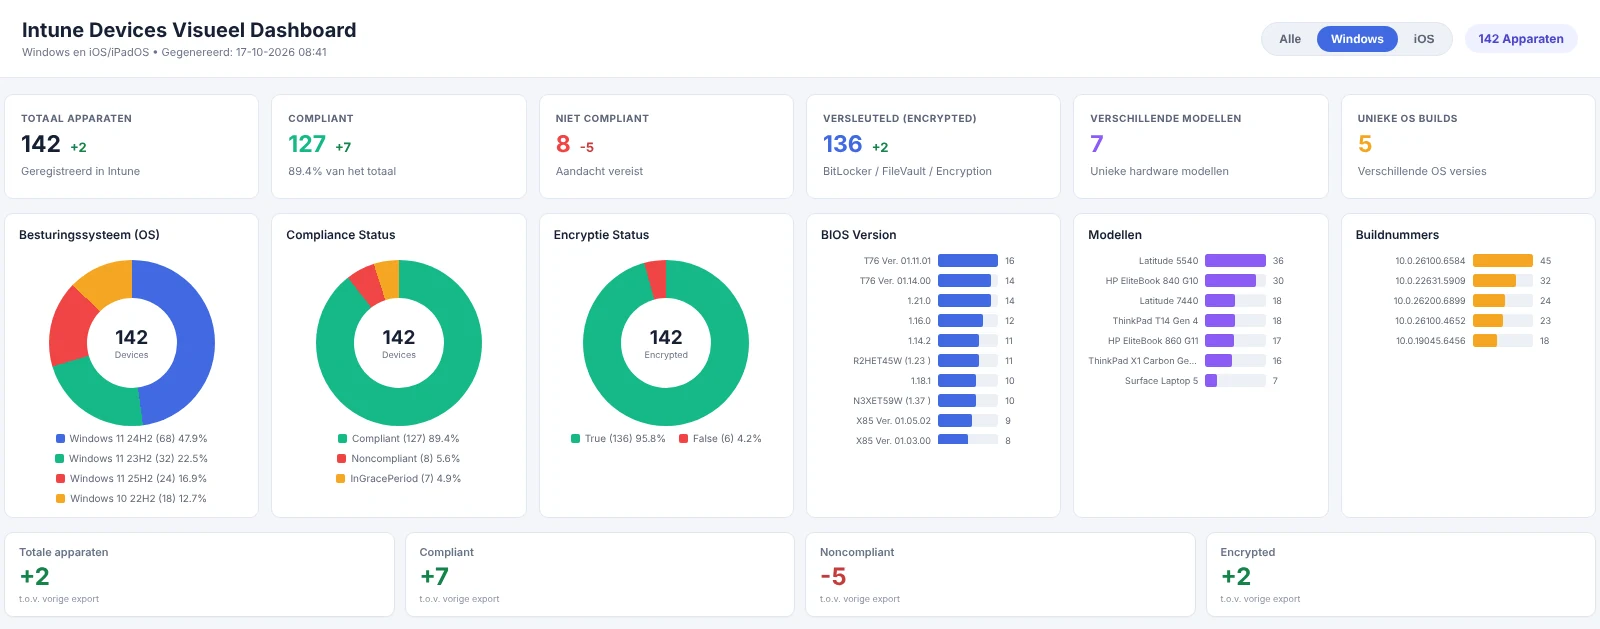The width and height of the screenshot is (1600, 629).
Task: Open the Compliant card showing 127
Action: [399, 146]
